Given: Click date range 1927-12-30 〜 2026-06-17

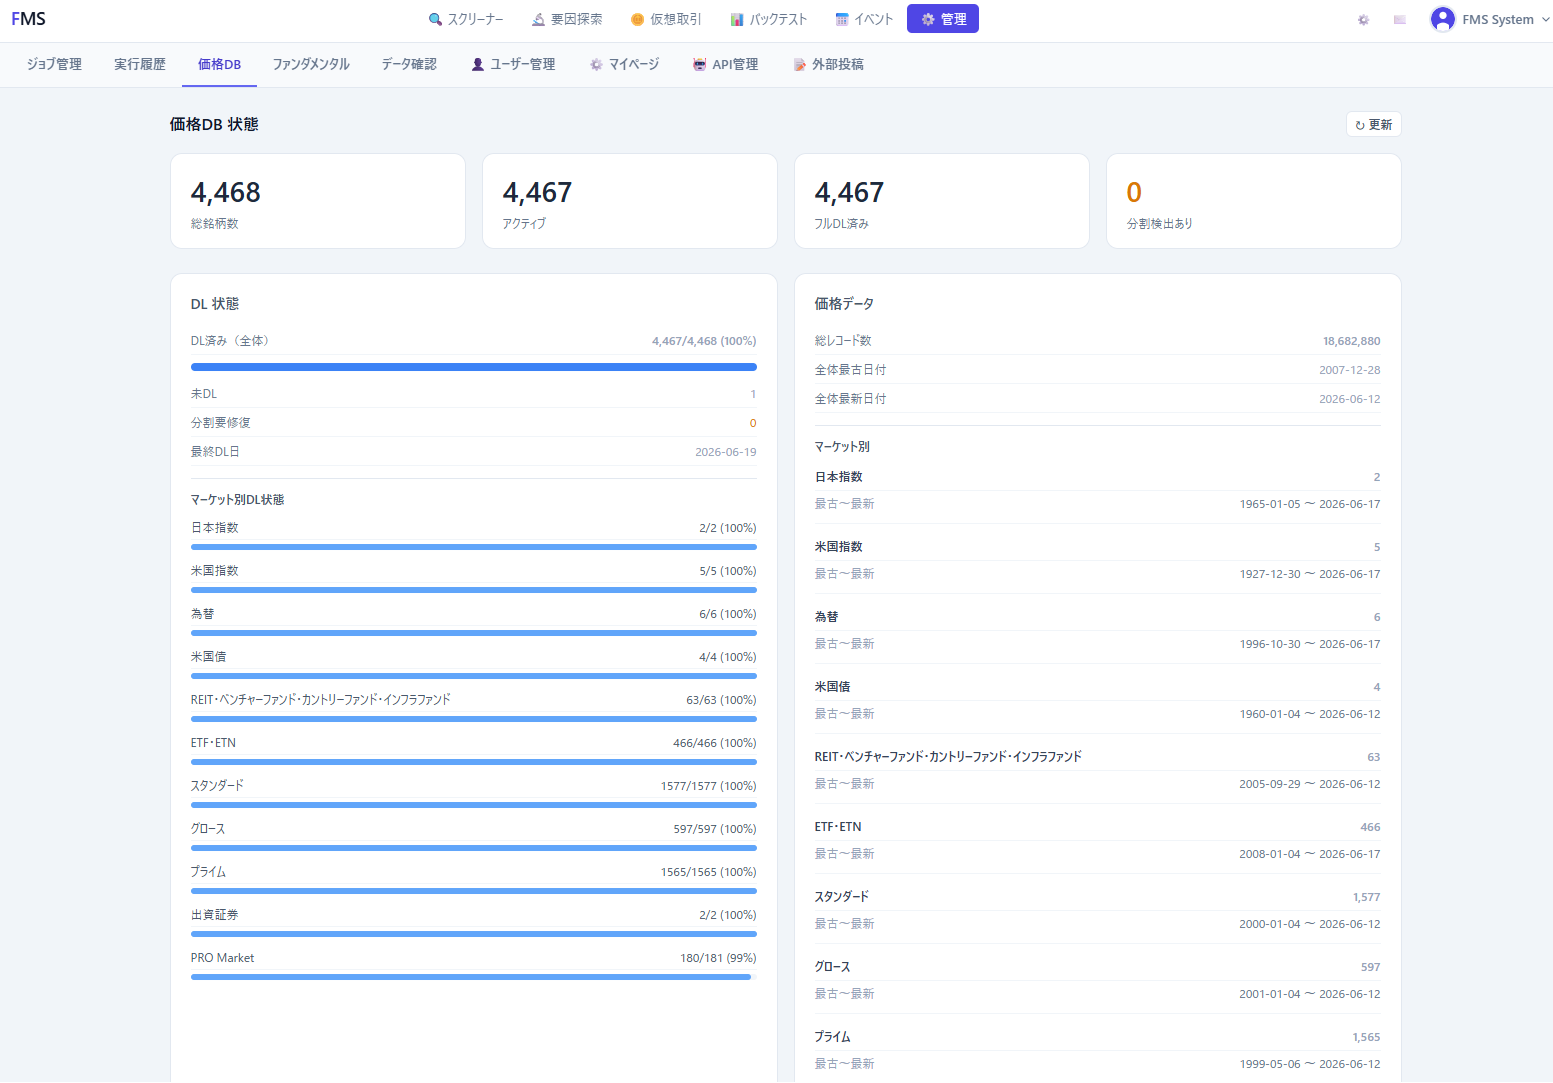Looking at the screenshot, I should tap(1310, 574).
